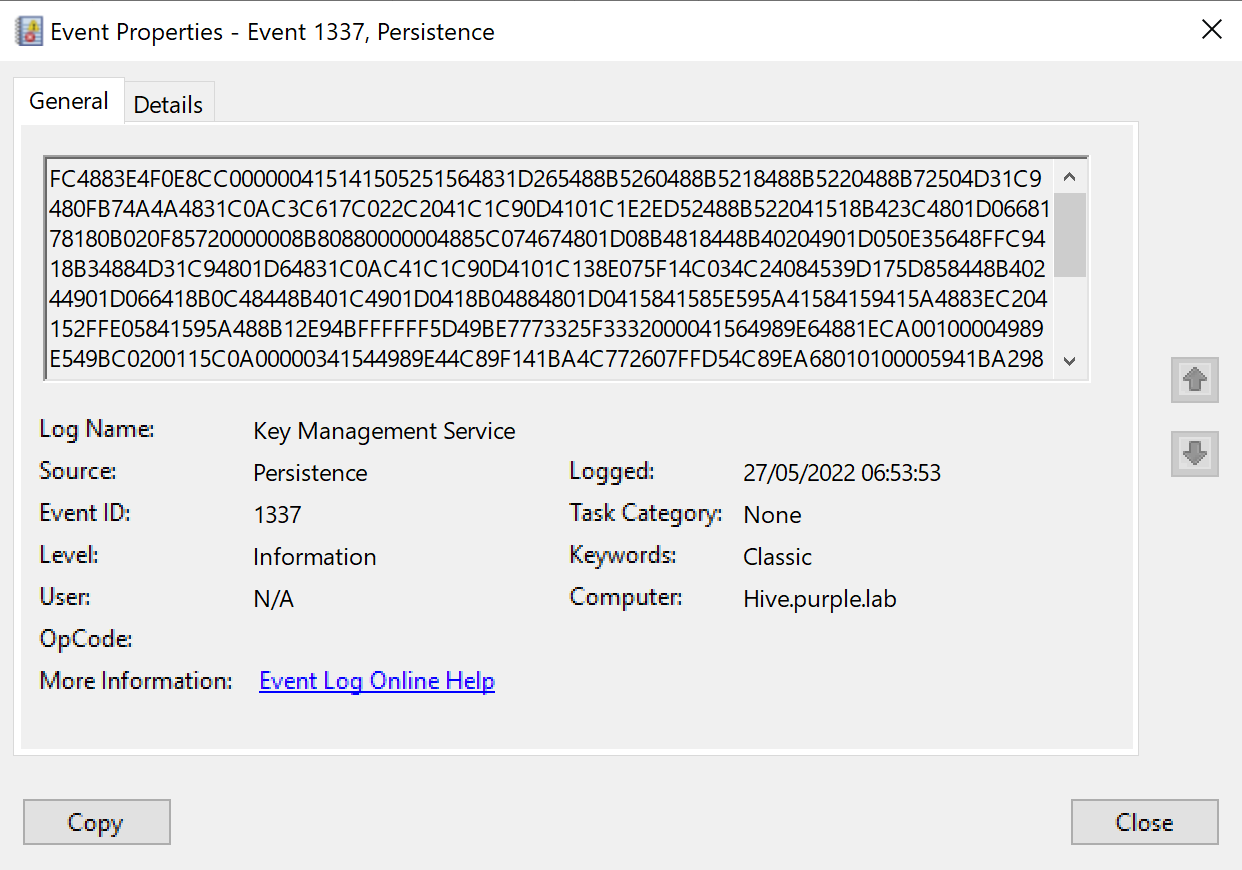1242x870 pixels.
Task: Click the Computer value Hive.purple.lab
Action: click(x=820, y=599)
